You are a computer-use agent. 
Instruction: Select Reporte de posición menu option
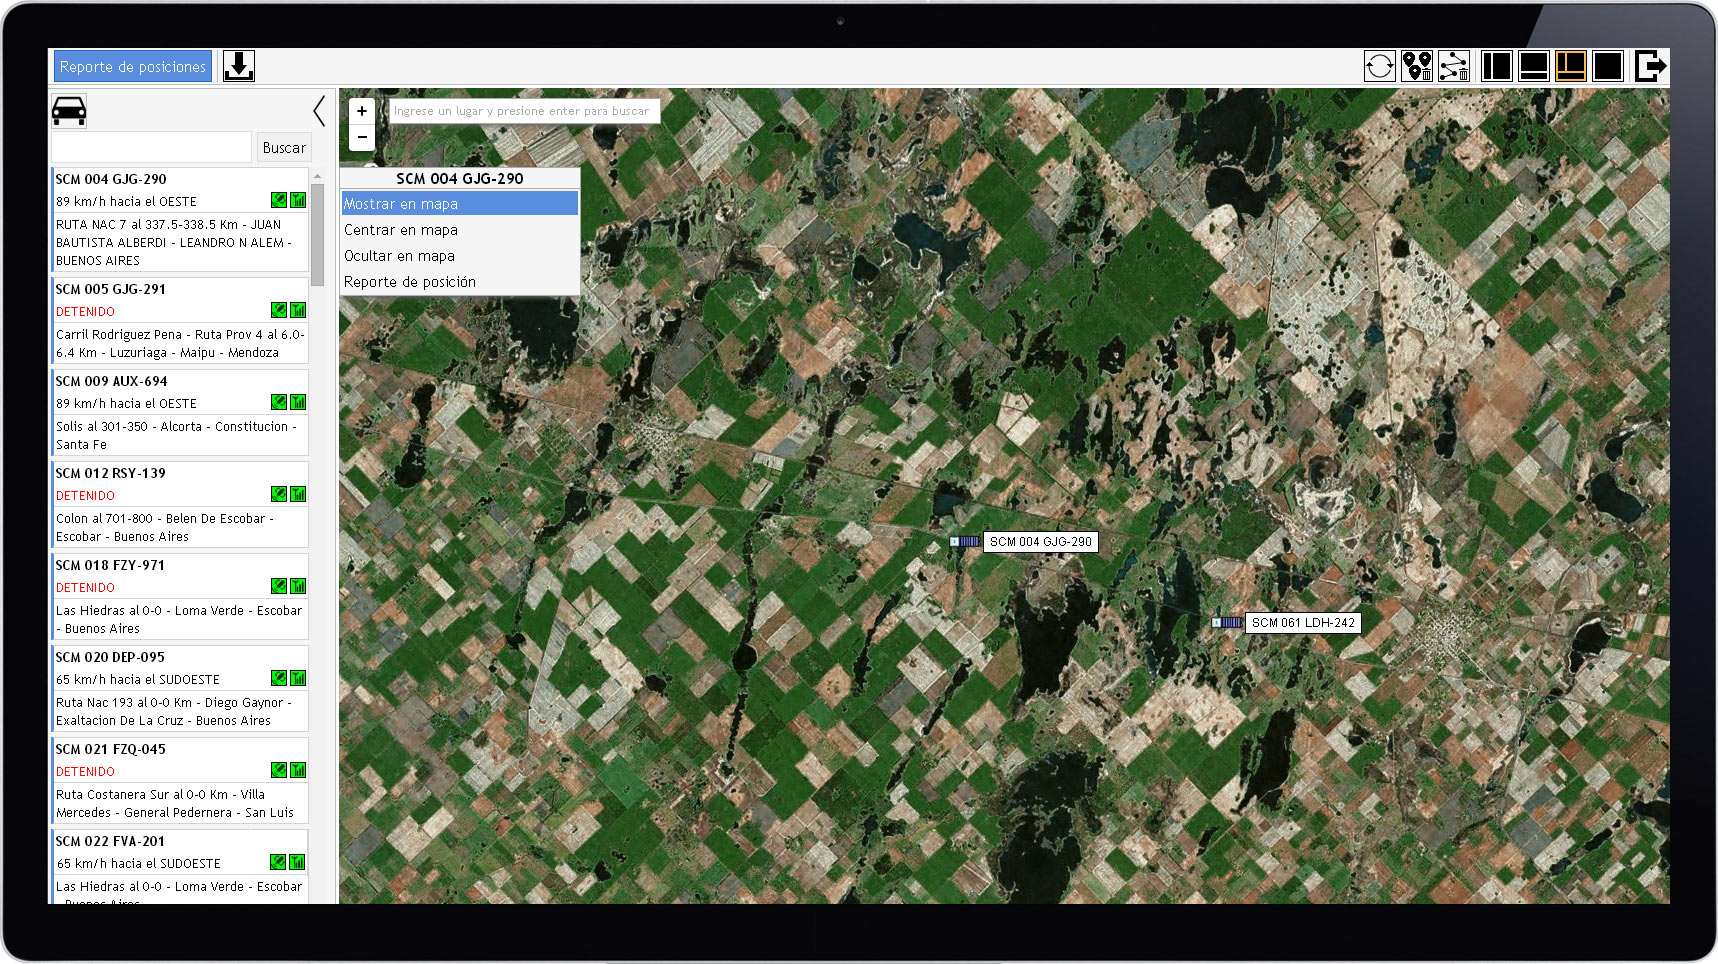pyautogui.click(x=460, y=281)
